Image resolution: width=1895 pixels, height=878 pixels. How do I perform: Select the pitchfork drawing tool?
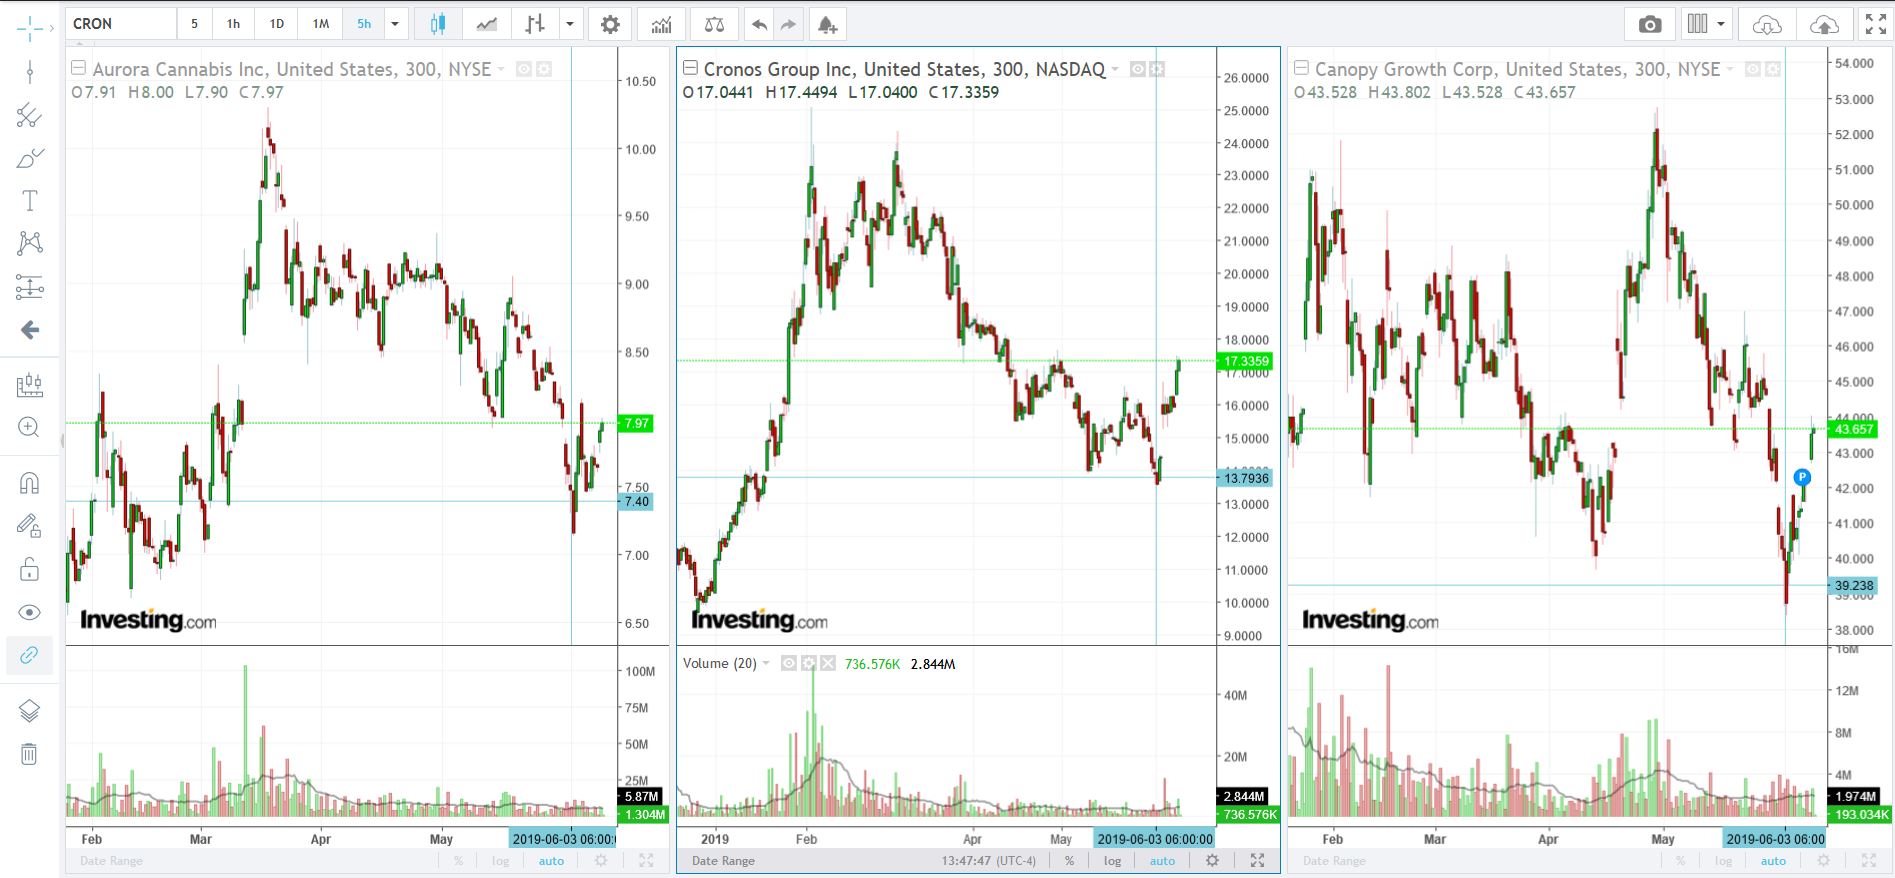coord(30,116)
